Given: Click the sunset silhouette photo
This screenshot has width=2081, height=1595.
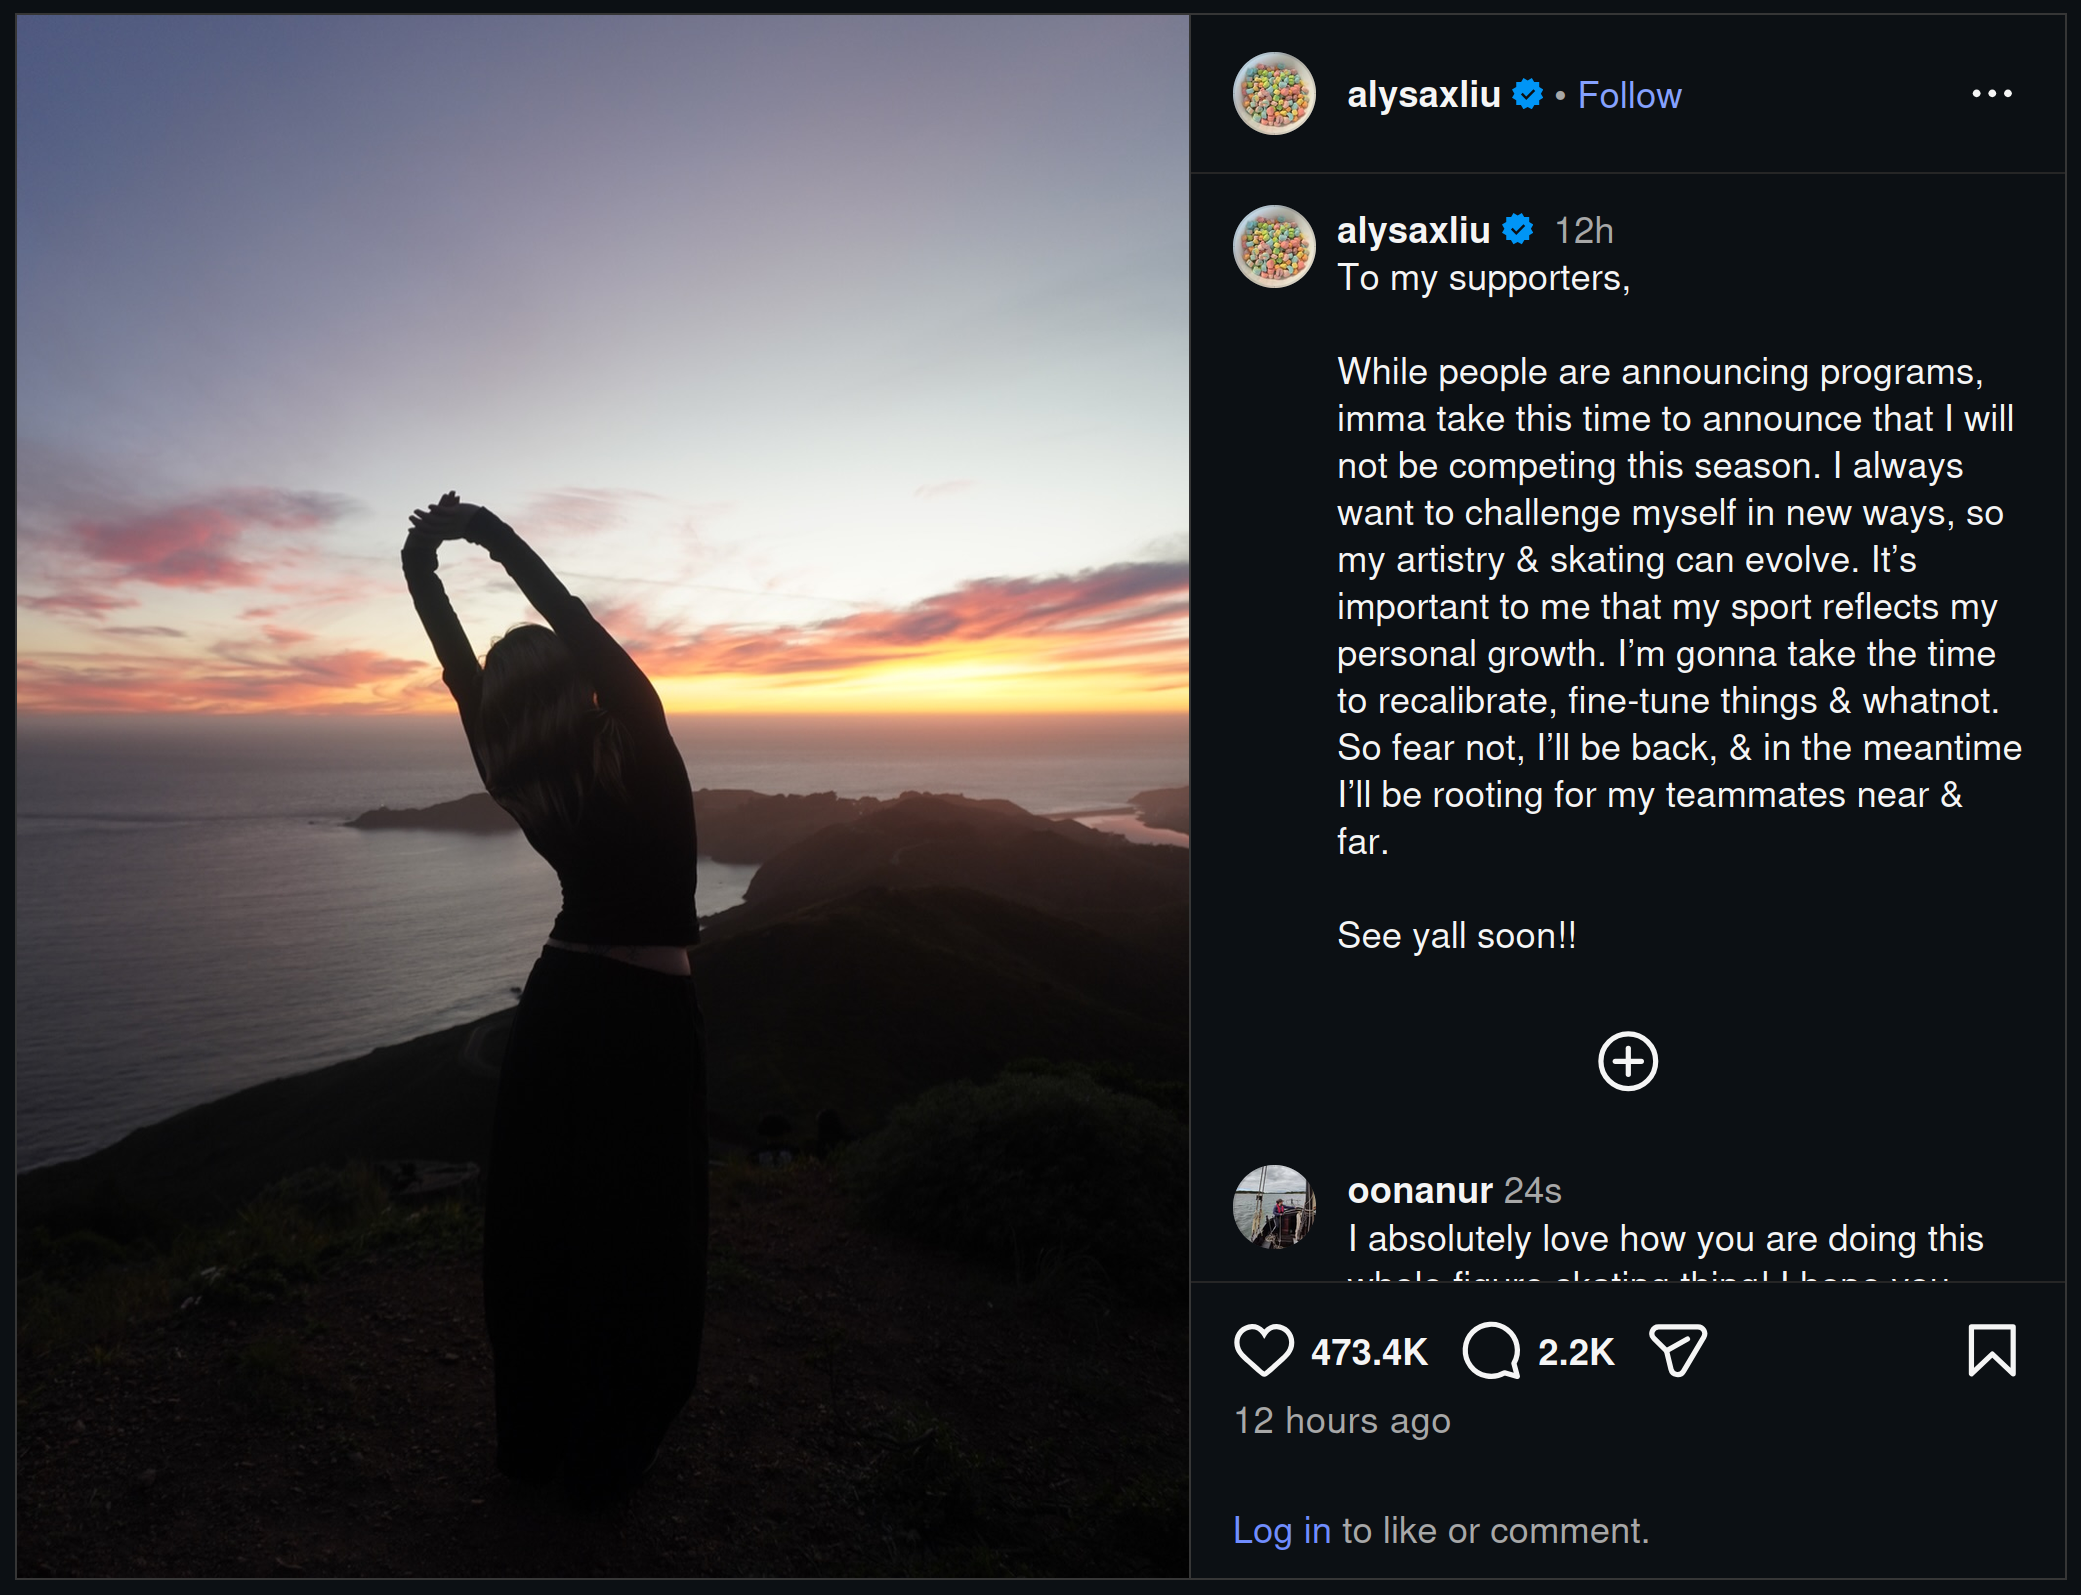Looking at the screenshot, I should 603,796.
